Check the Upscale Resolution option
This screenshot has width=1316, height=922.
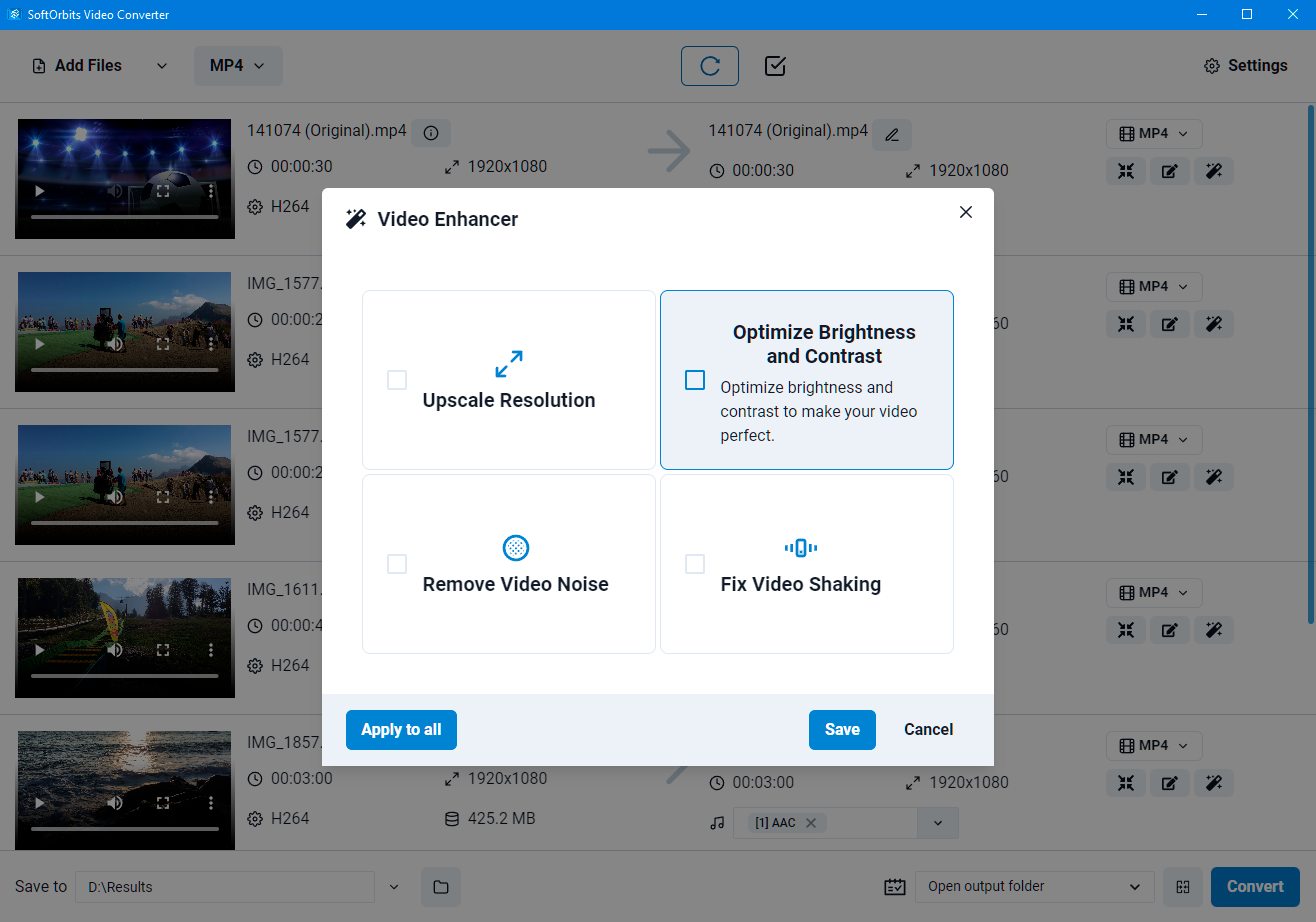tap(397, 380)
